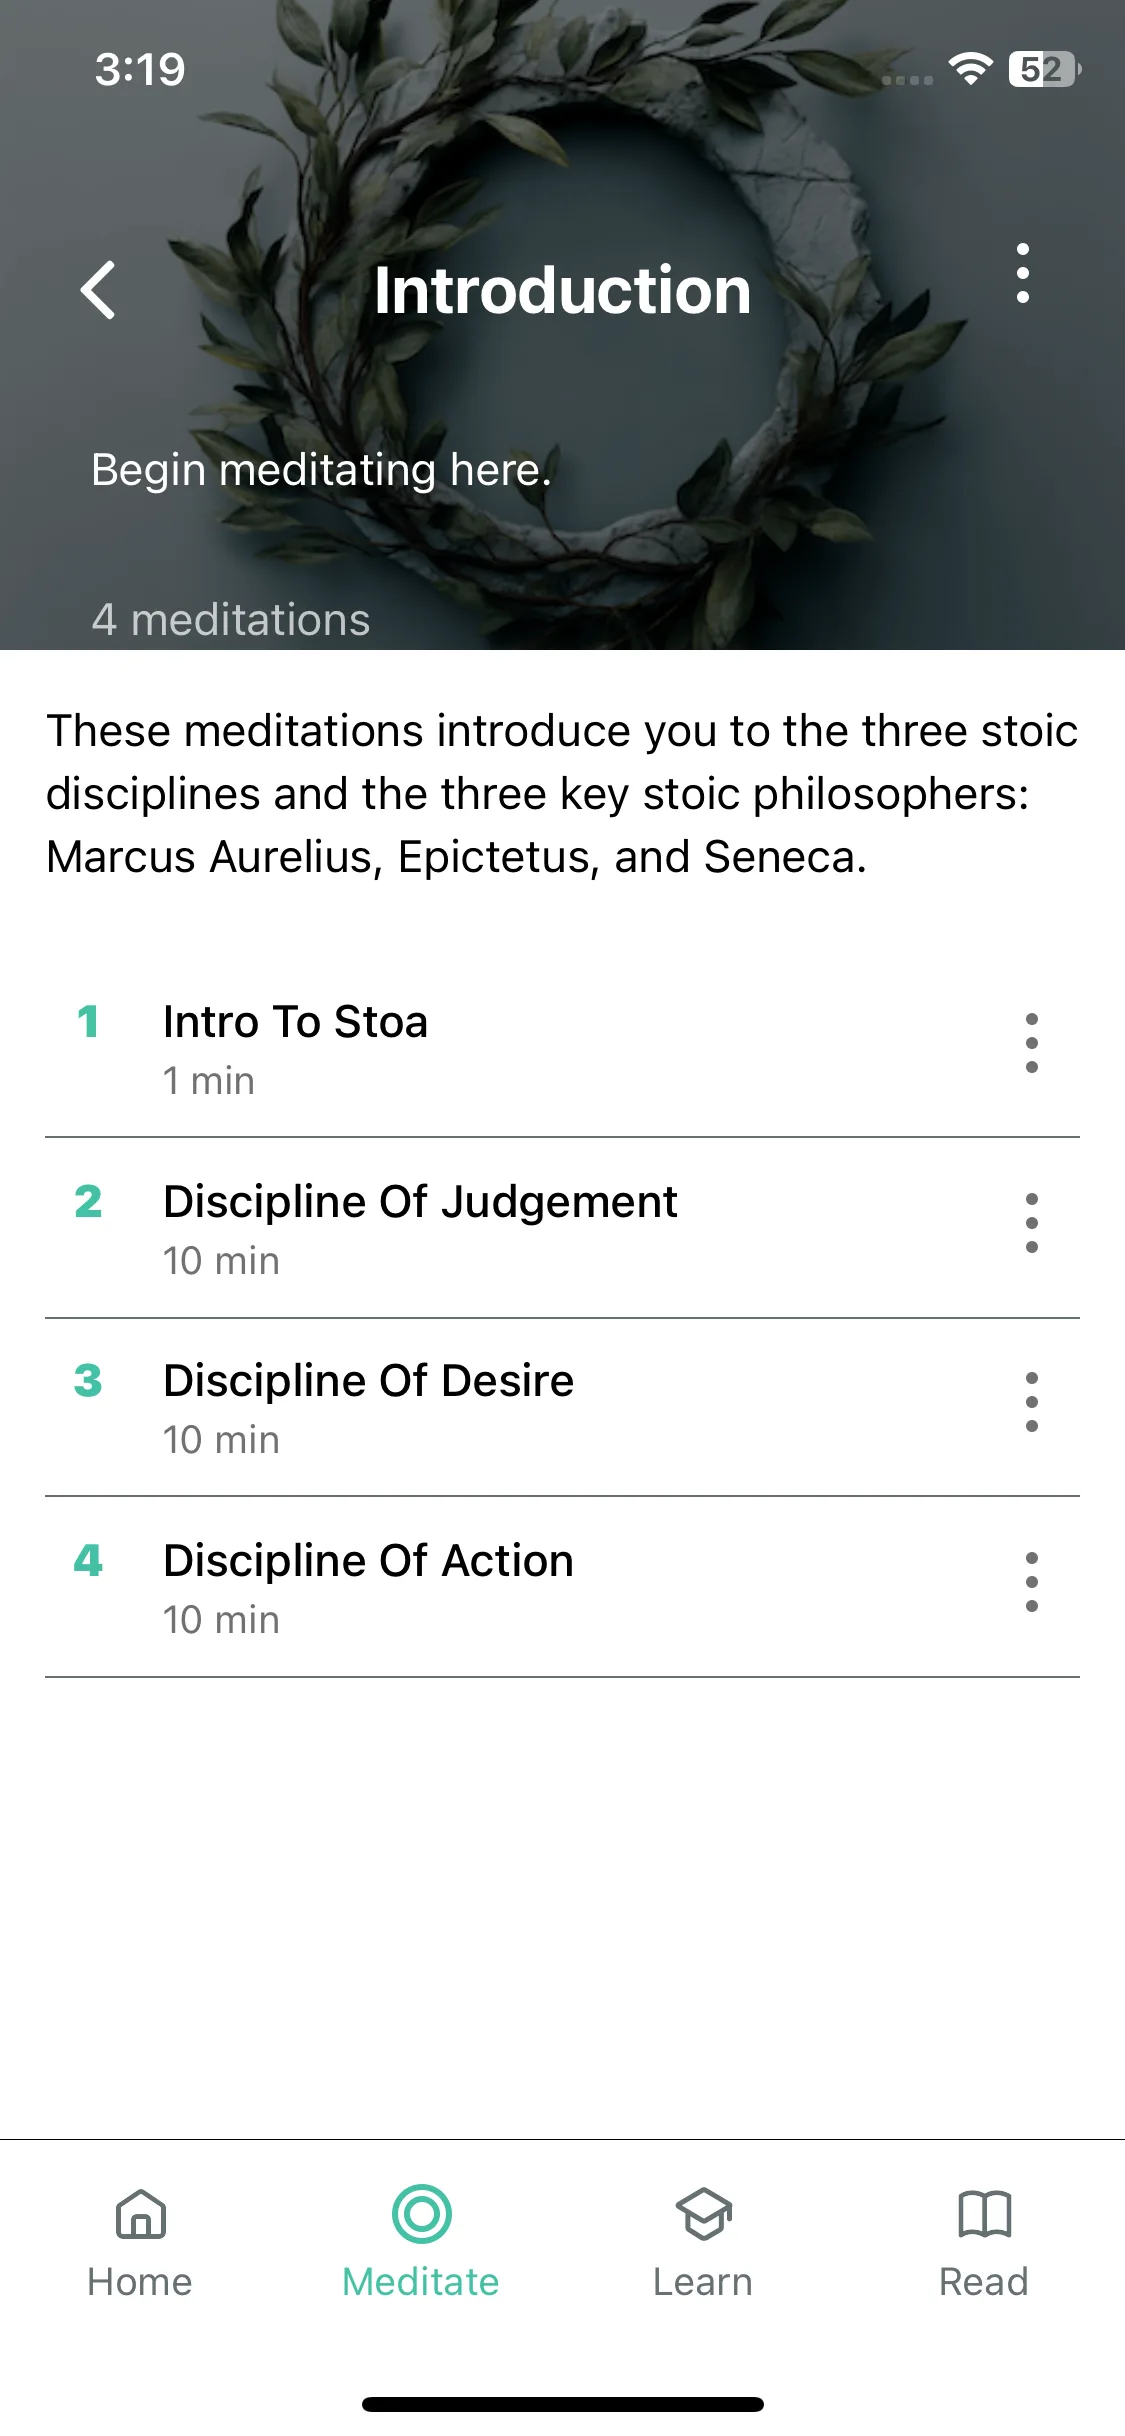
Task: Open options for Discipline Of Desire
Action: 1031,1402
